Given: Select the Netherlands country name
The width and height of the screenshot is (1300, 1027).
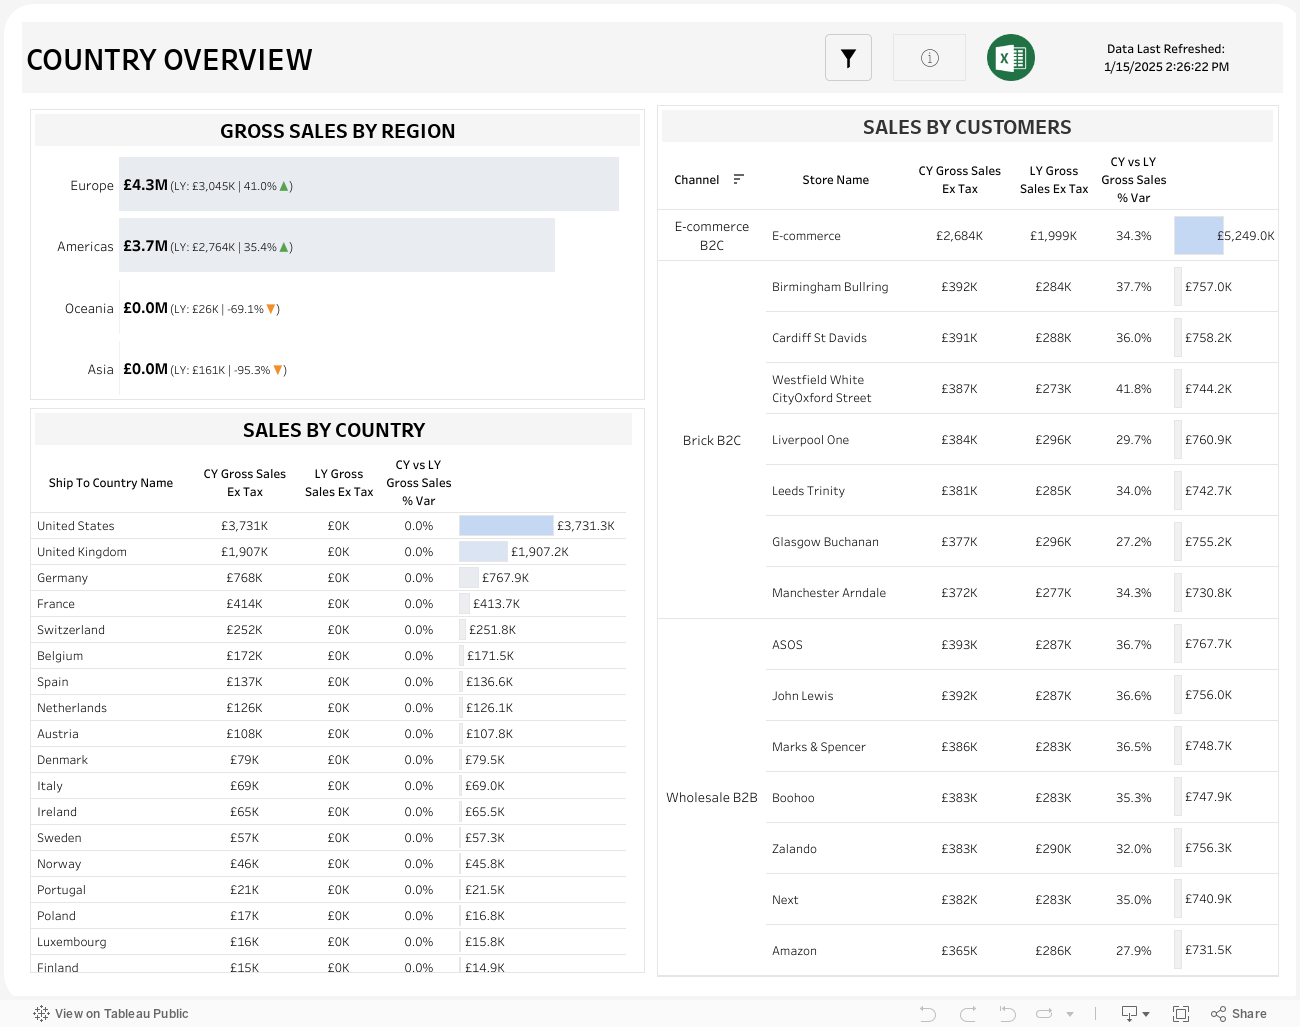Looking at the screenshot, I should click(x=72, y=708).
